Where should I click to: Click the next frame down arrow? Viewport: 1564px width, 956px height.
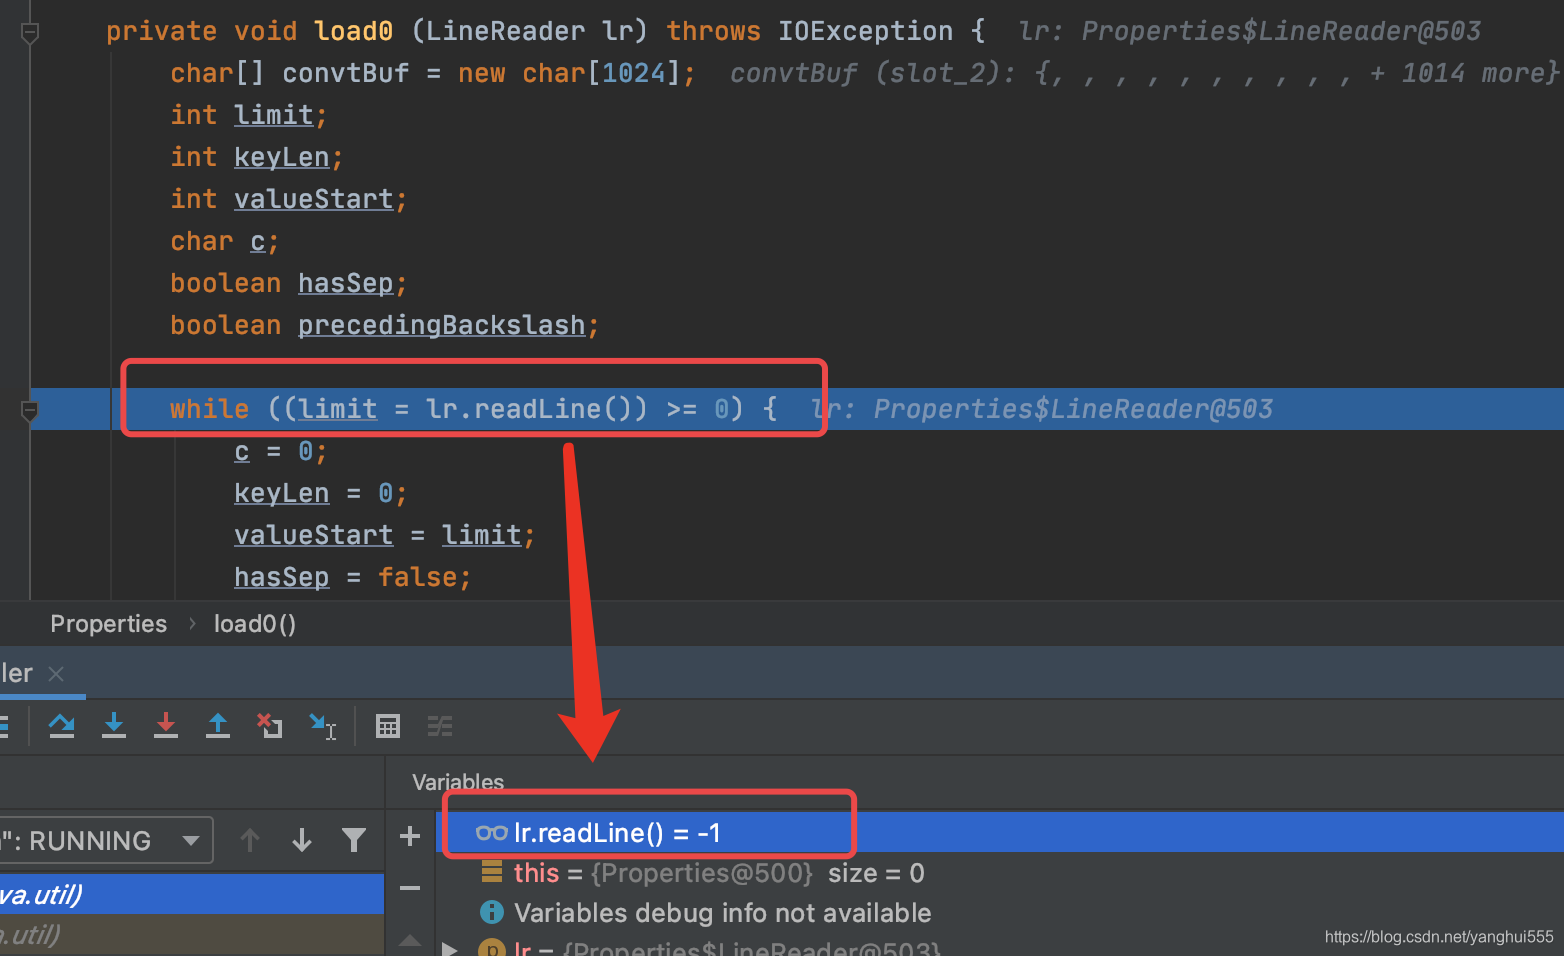tap(302, 840)
